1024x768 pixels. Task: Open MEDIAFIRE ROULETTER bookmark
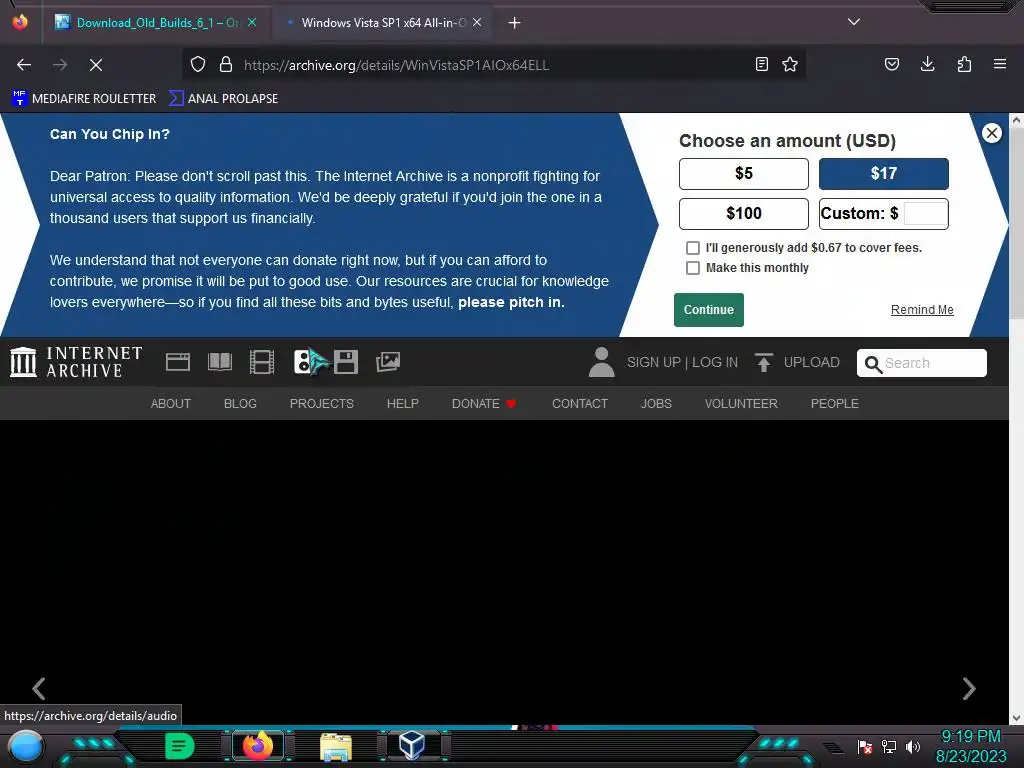coord(84,99)
